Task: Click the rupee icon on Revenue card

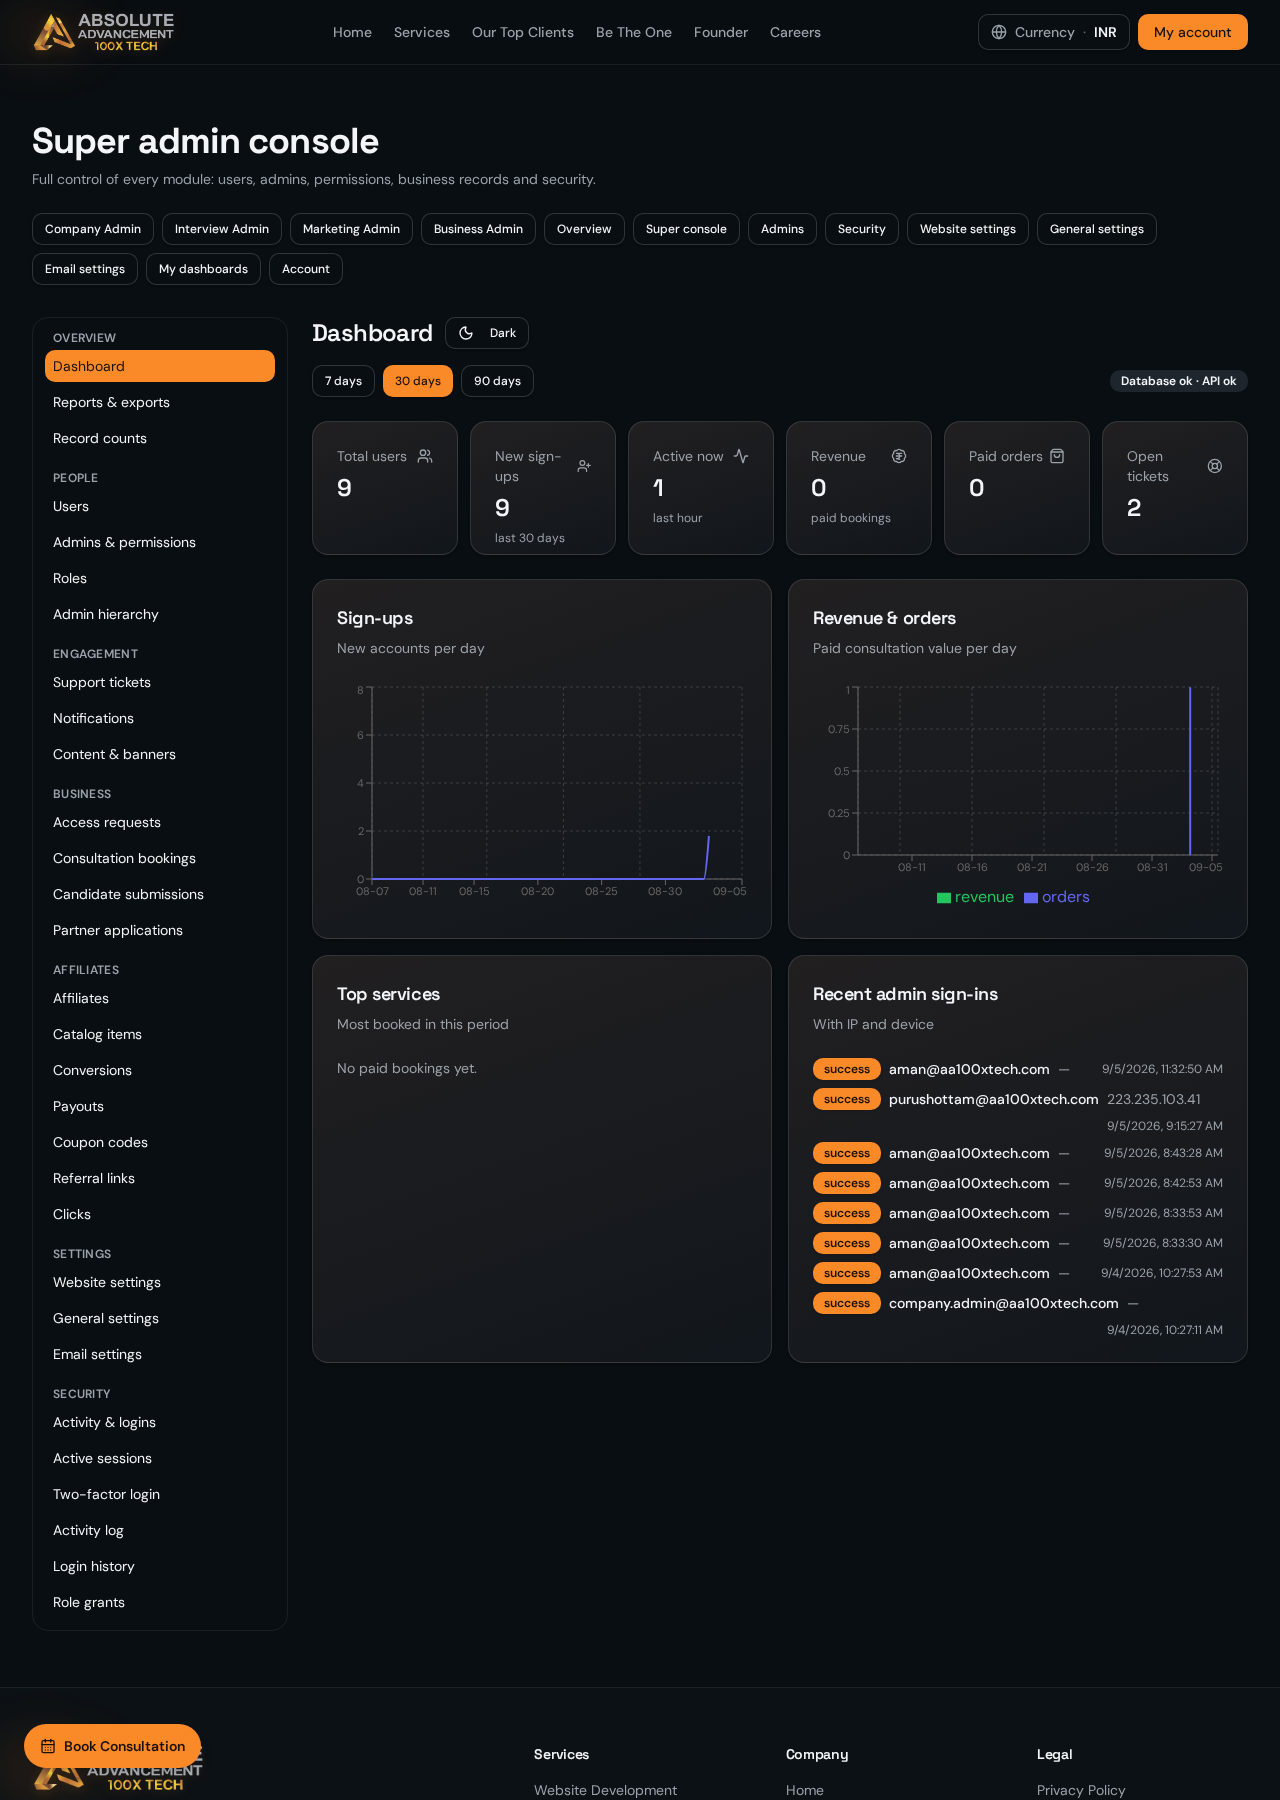Action: pos(899,456)
